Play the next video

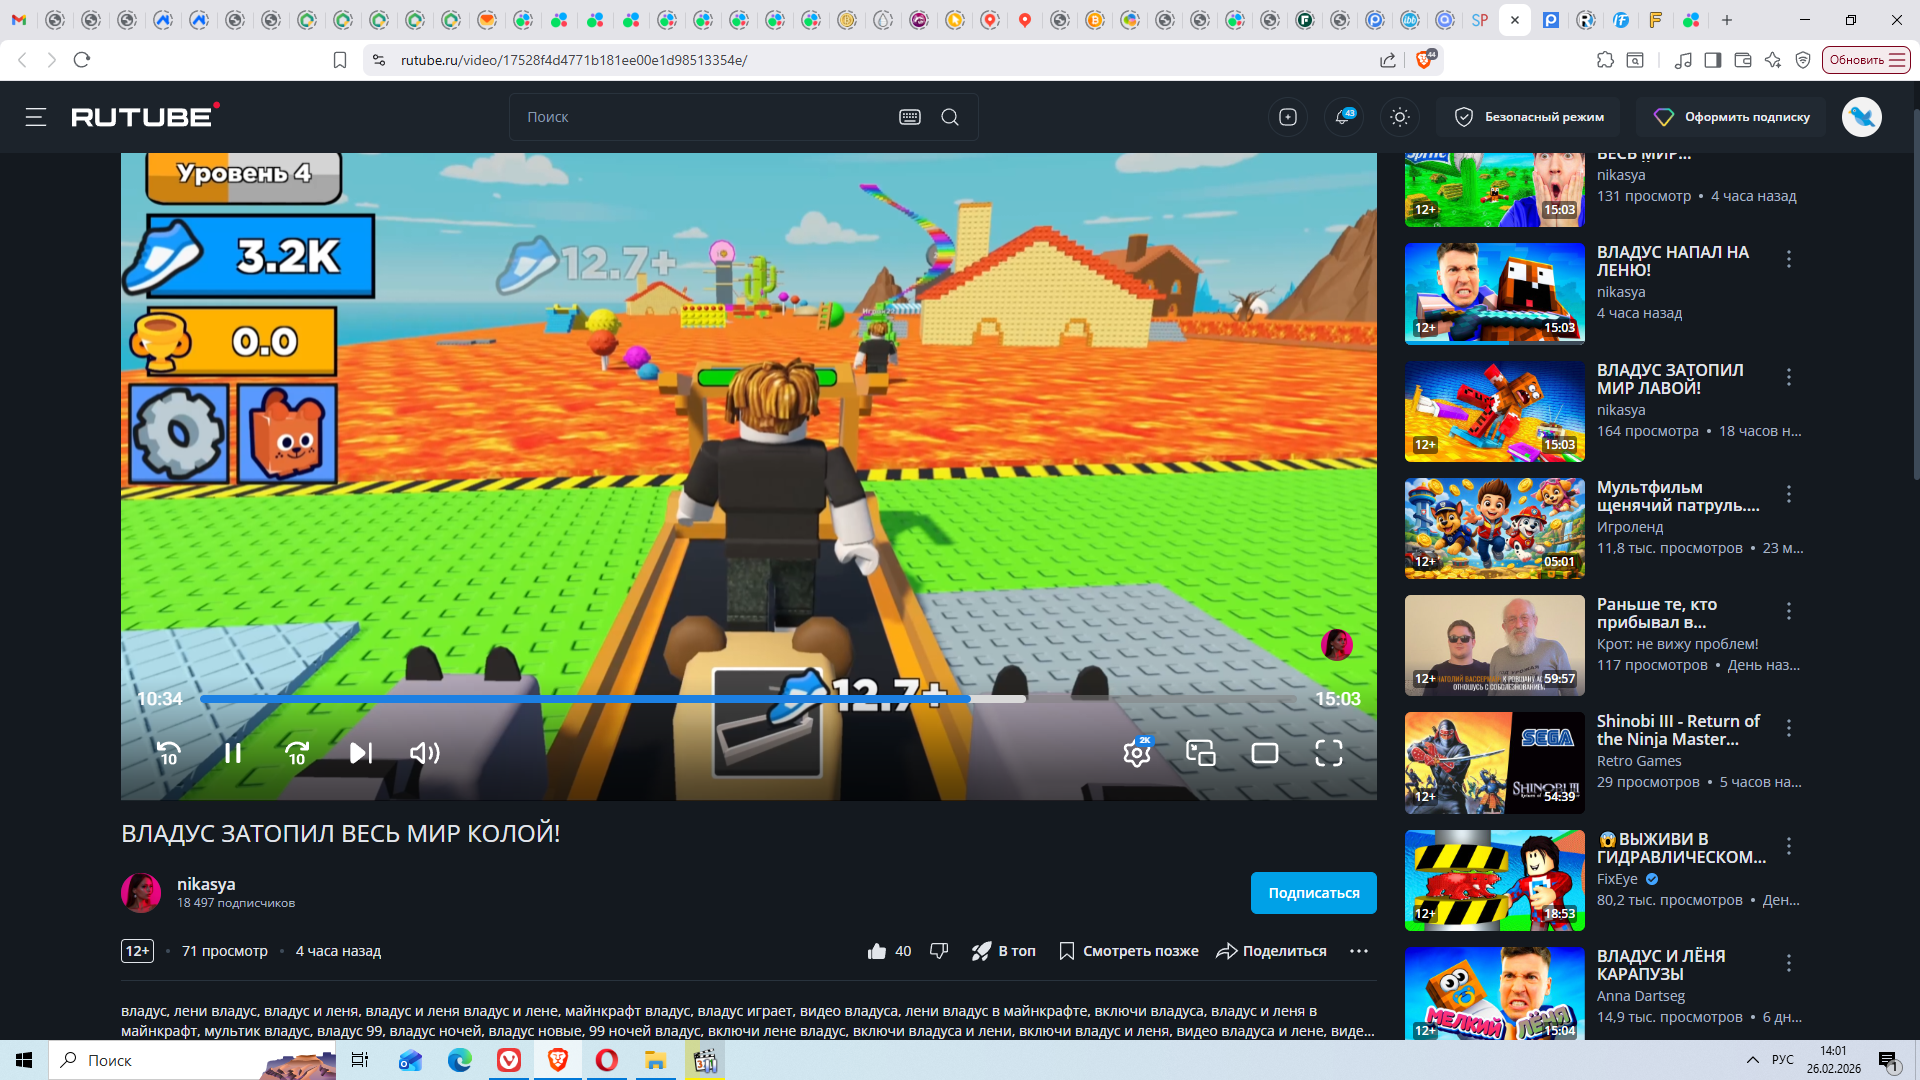click(x=360, y=753)
